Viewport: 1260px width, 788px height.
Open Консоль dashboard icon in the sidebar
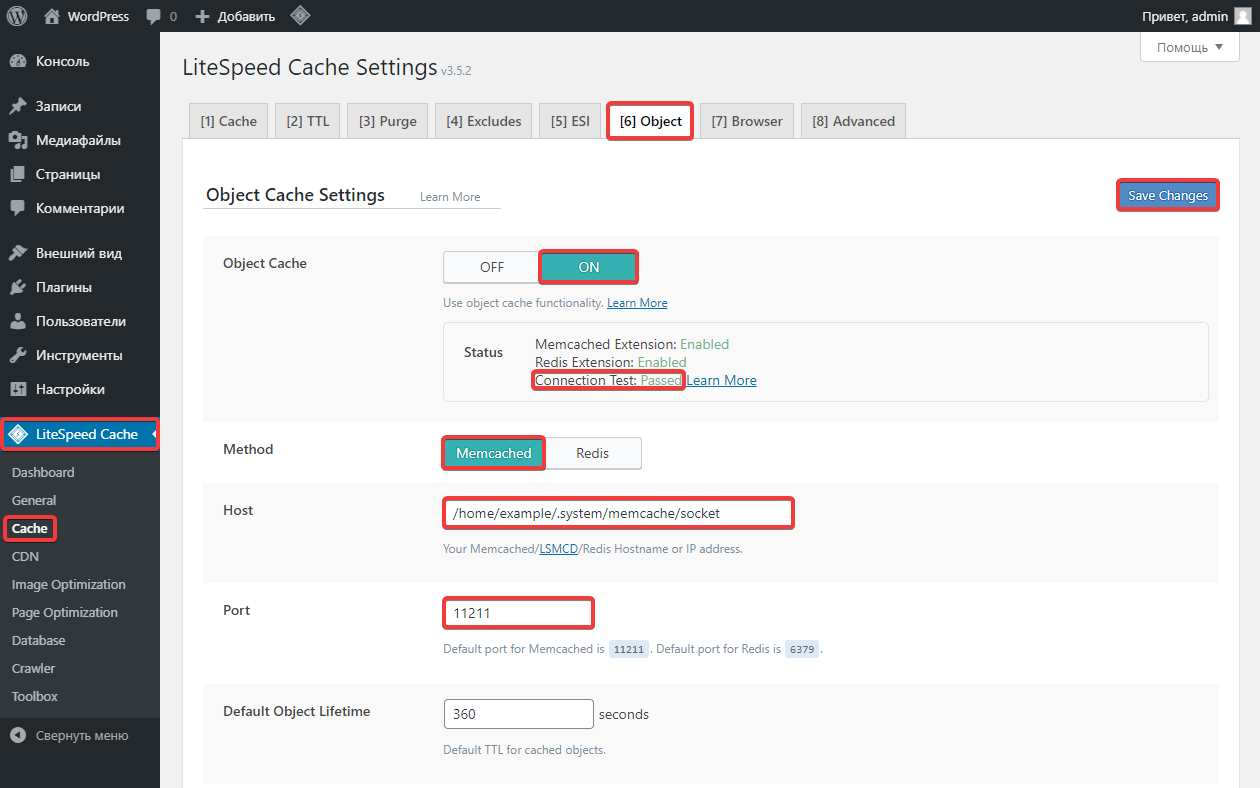point(18,61)
